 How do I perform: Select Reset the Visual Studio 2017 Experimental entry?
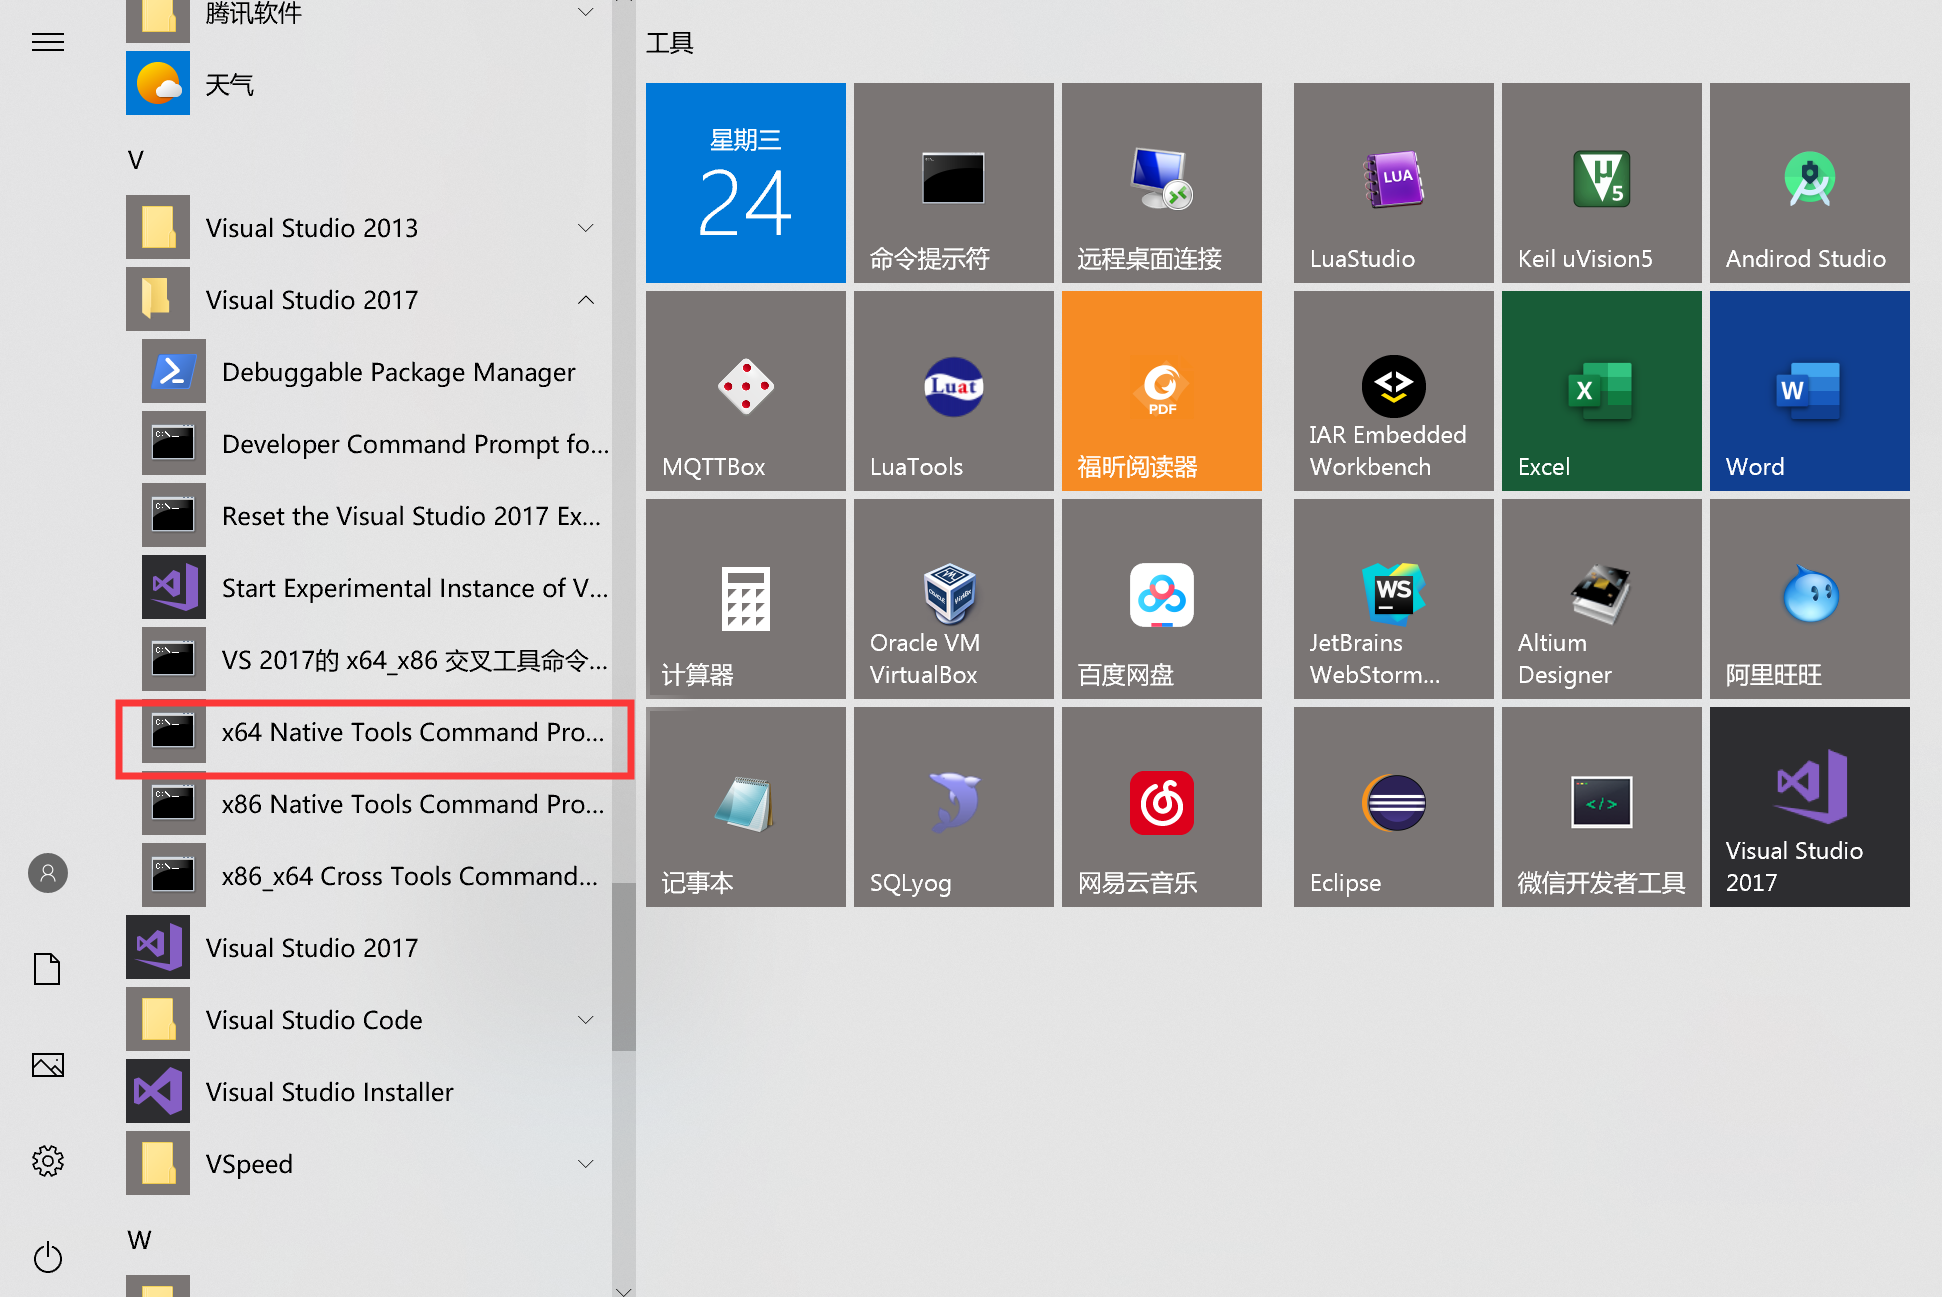(x=375, y=516)
